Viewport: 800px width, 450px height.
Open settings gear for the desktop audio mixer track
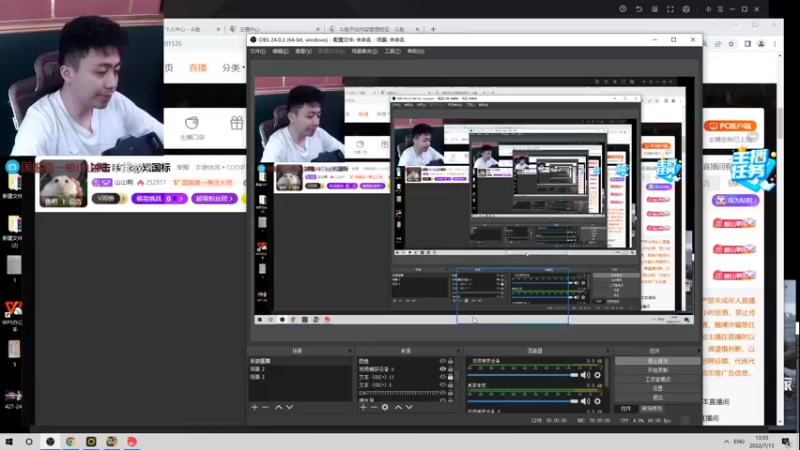(x=597, y=401)
